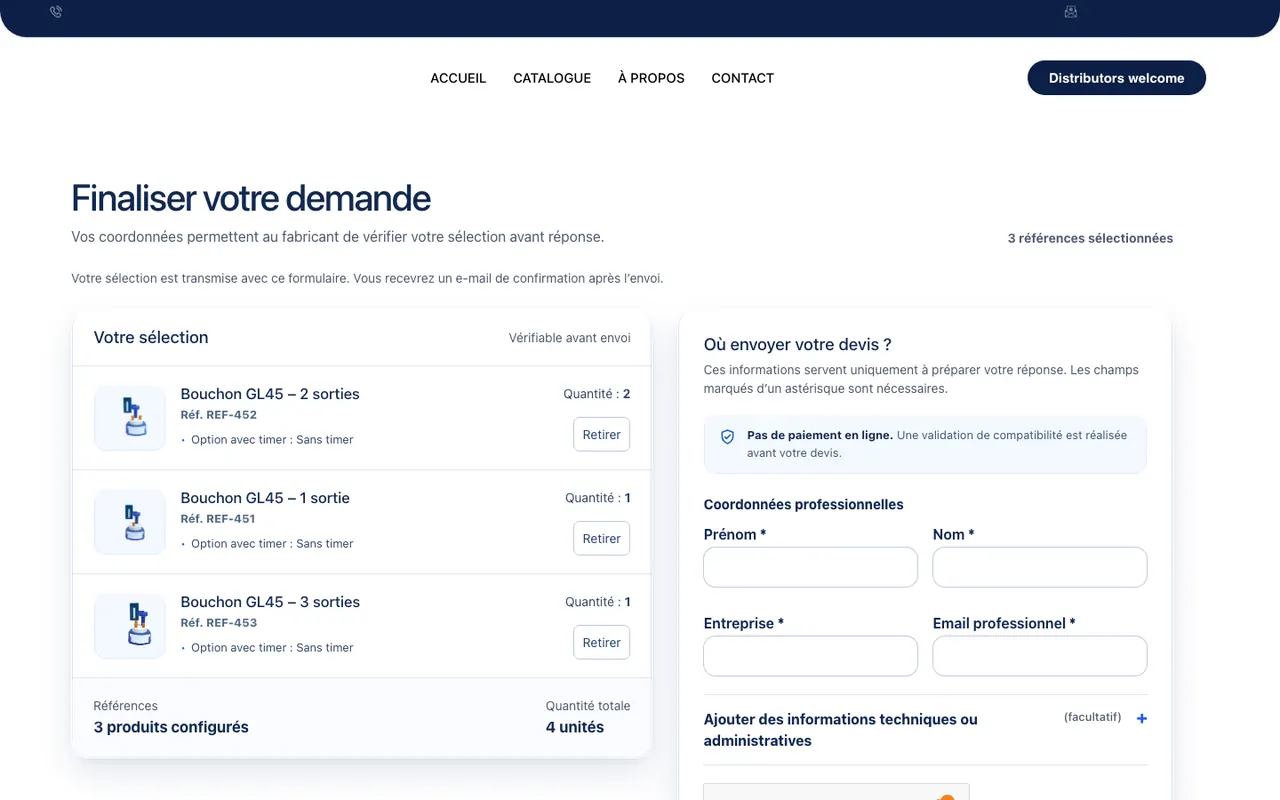Remove Bouchon GL45 – 1 sortie item
The image size is (1280, 800).
(x=602, y=538)
